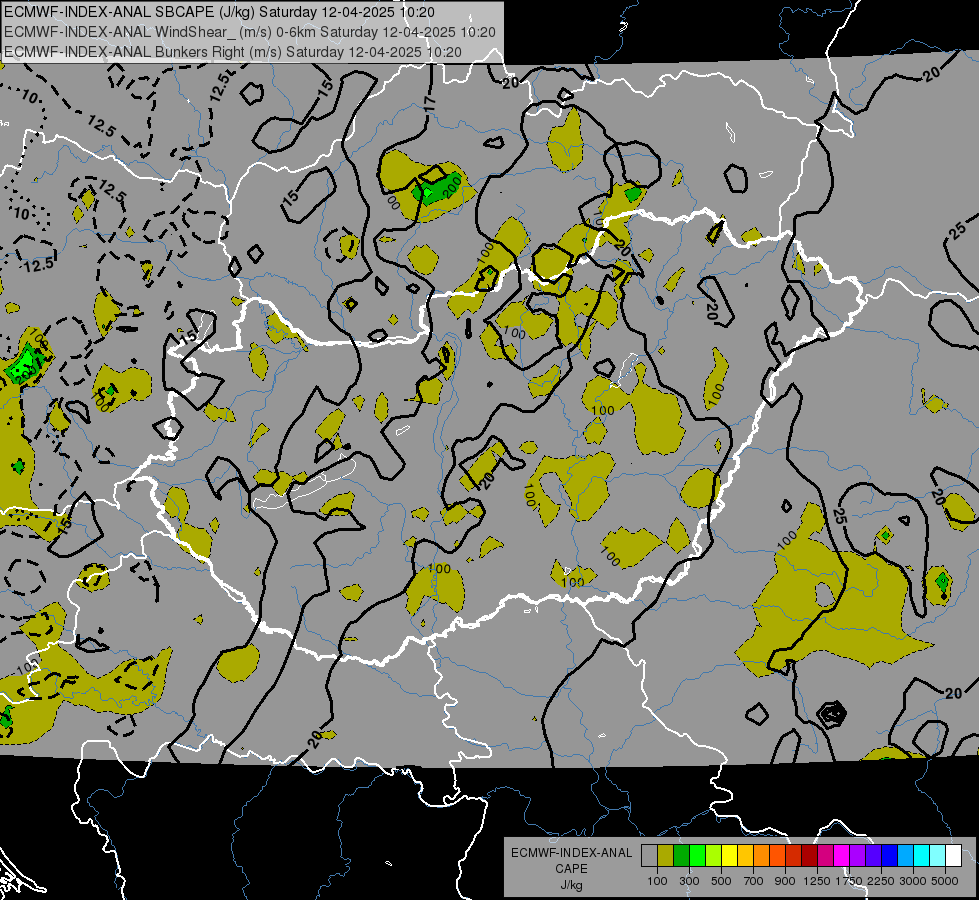Click the dark blue swatch right of 2250
Viewport: 979px width, 900px height.
click(x=890, y=856)
